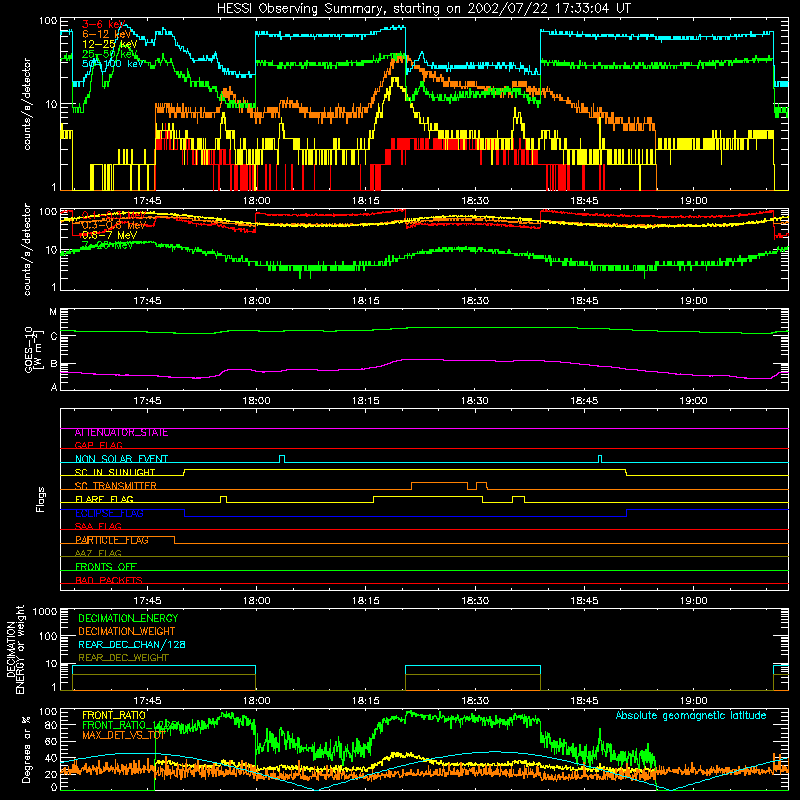
Task: Click the Degrees or % axis label
Action: pos(26,749)
